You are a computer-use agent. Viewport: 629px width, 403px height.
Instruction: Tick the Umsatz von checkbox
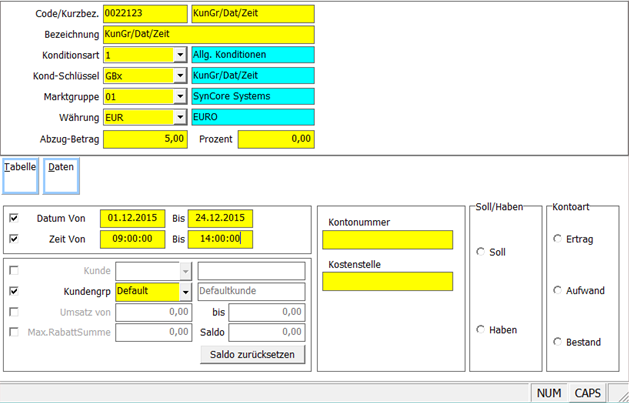pos(13,312)
